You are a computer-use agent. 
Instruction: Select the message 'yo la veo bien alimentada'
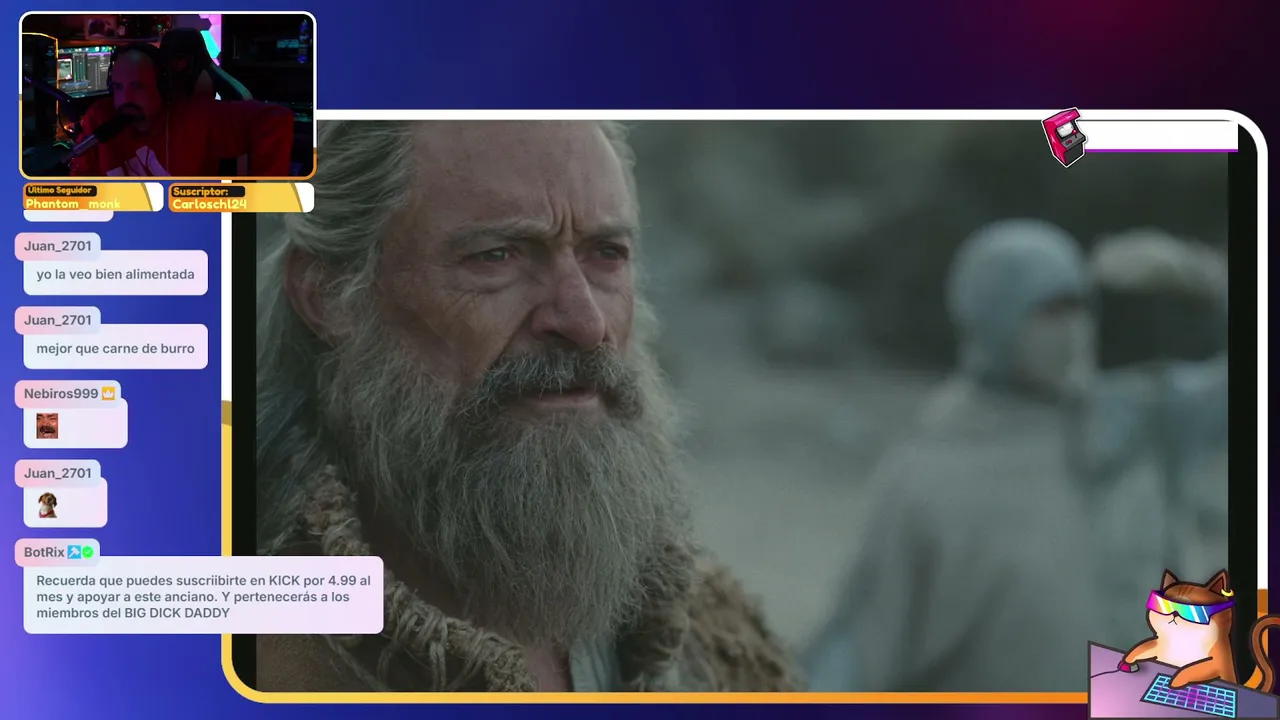click(x=116, y=274)
